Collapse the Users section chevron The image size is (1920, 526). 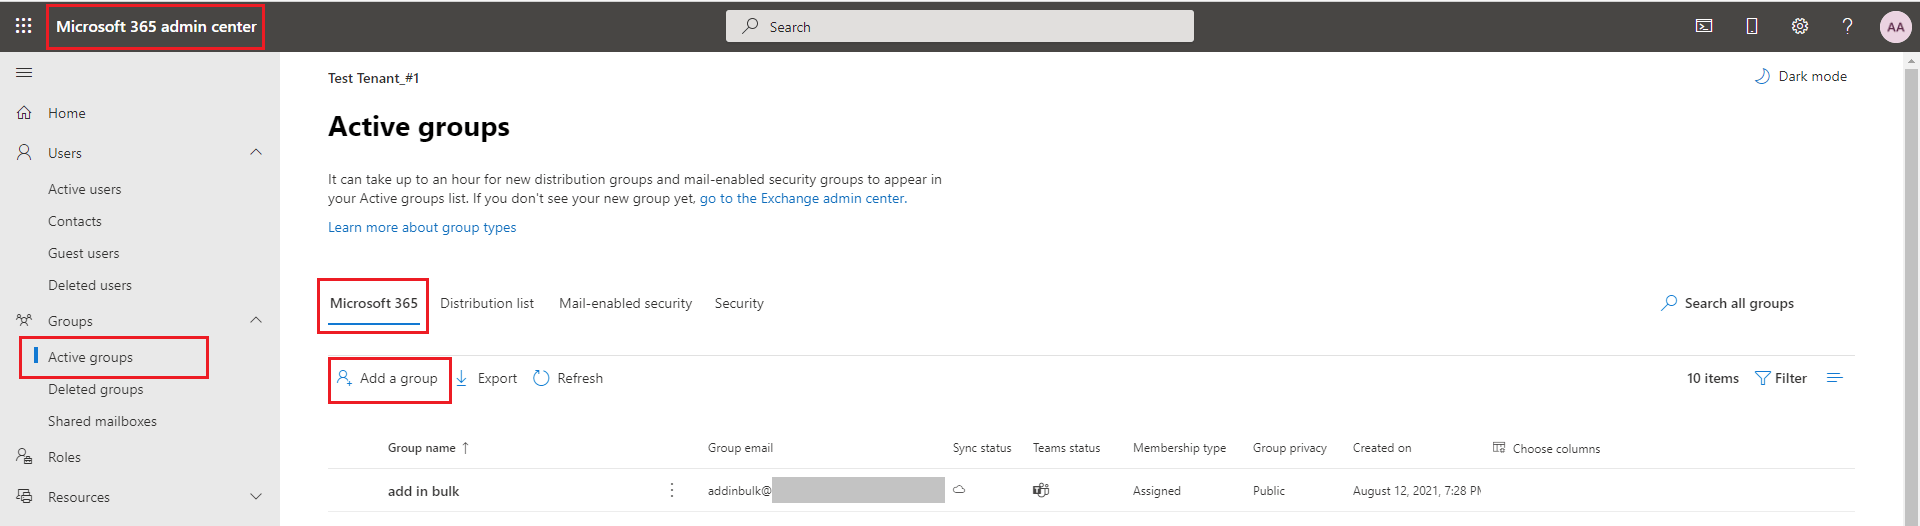256,152
